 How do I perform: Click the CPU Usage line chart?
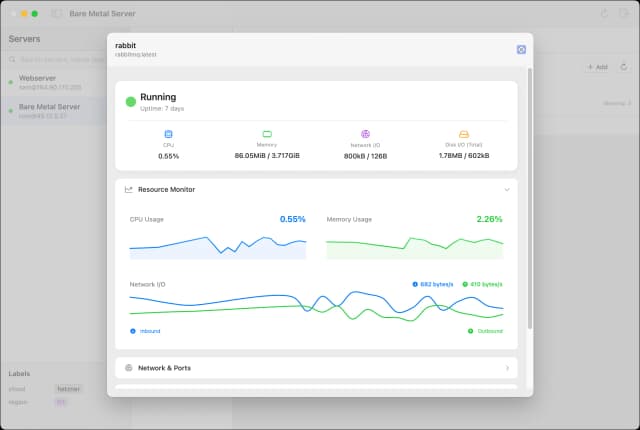(x=218, y=247)
